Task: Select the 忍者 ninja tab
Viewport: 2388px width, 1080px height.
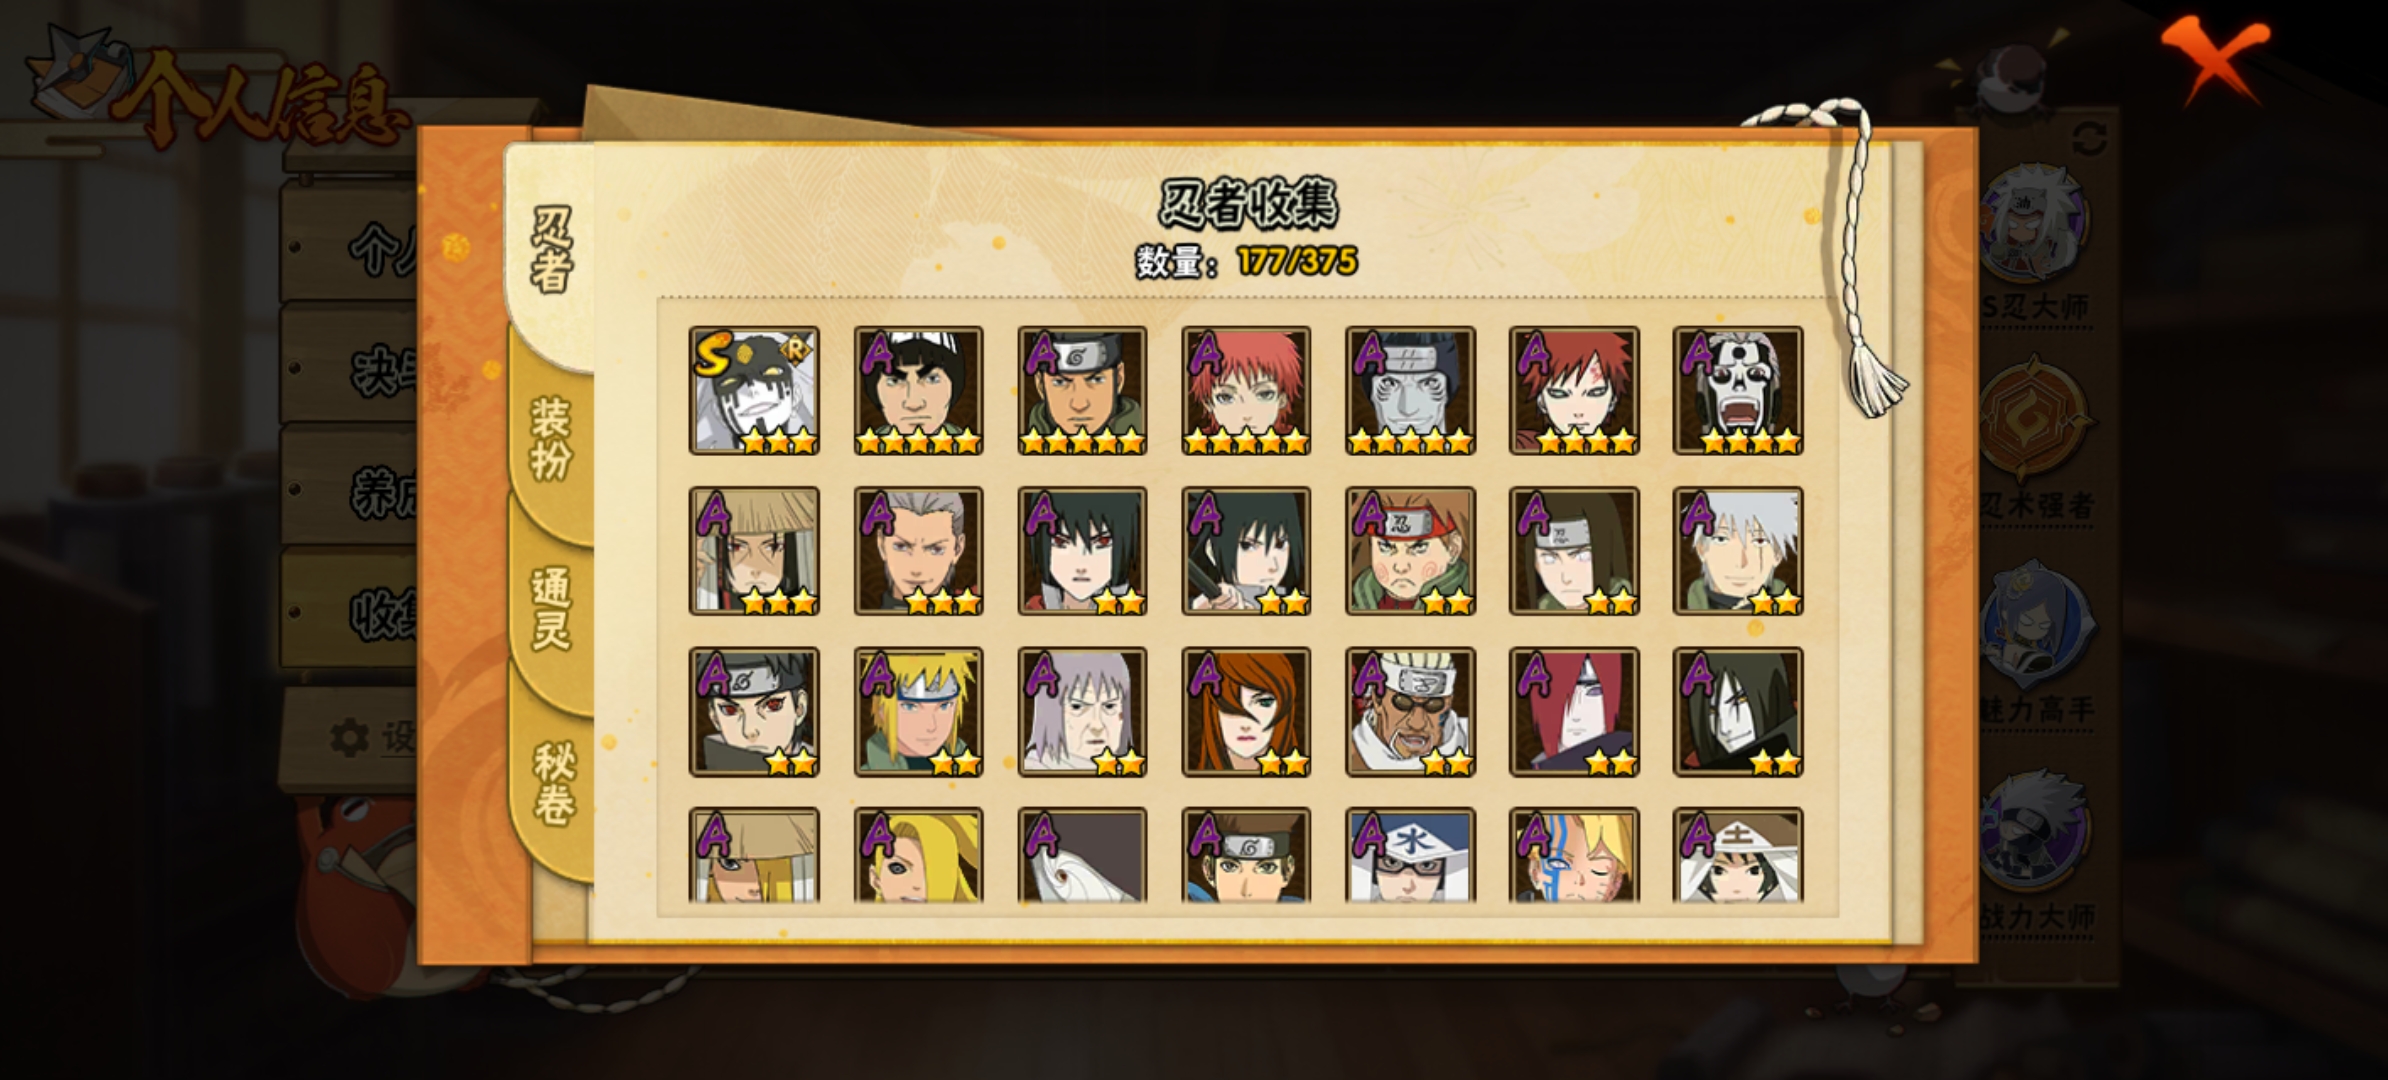Action: pos(551,250)
